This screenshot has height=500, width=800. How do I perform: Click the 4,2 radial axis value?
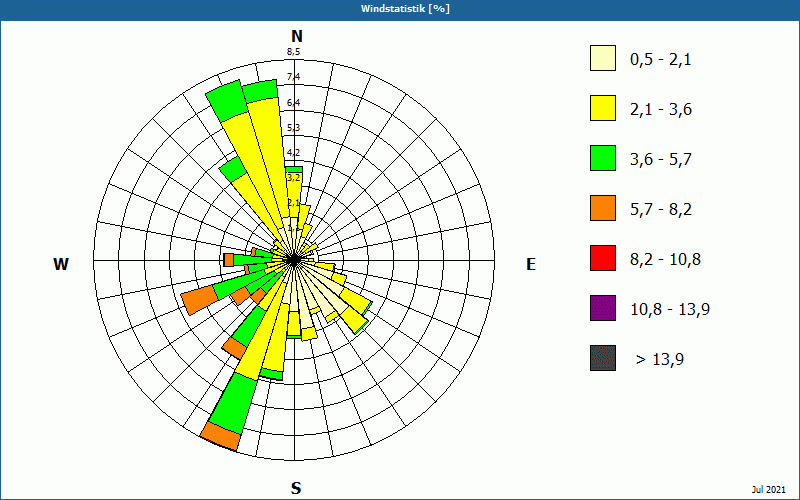(293, 153)
